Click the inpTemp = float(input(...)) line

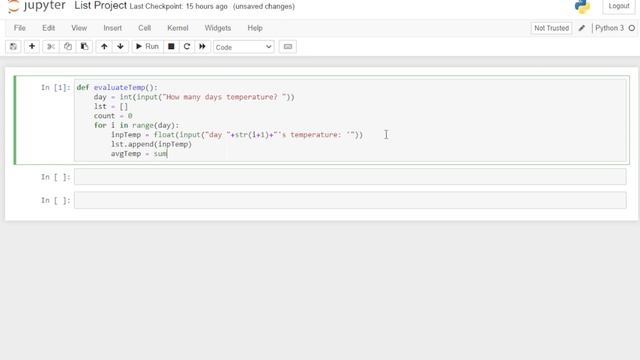(237, 135)
